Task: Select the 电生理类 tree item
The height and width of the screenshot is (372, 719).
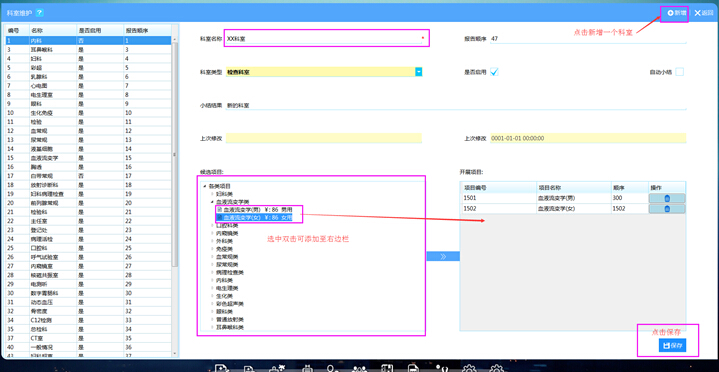Action: click(227, 288)
